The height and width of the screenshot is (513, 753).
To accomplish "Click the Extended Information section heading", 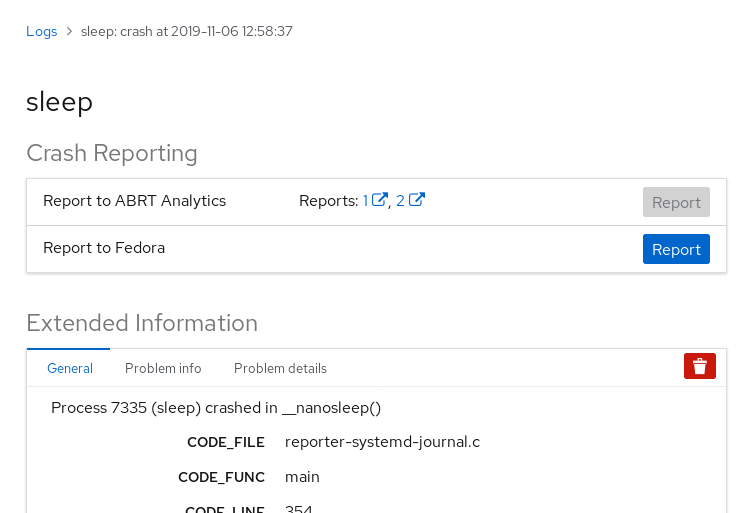I will pos(142,323).
